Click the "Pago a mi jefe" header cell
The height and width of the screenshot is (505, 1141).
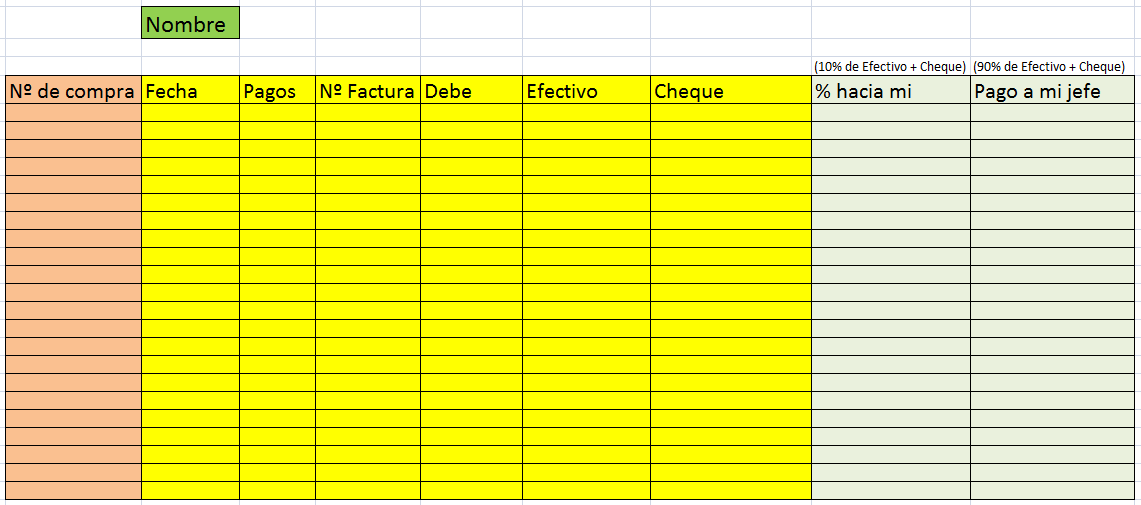tap(1052, 91)
